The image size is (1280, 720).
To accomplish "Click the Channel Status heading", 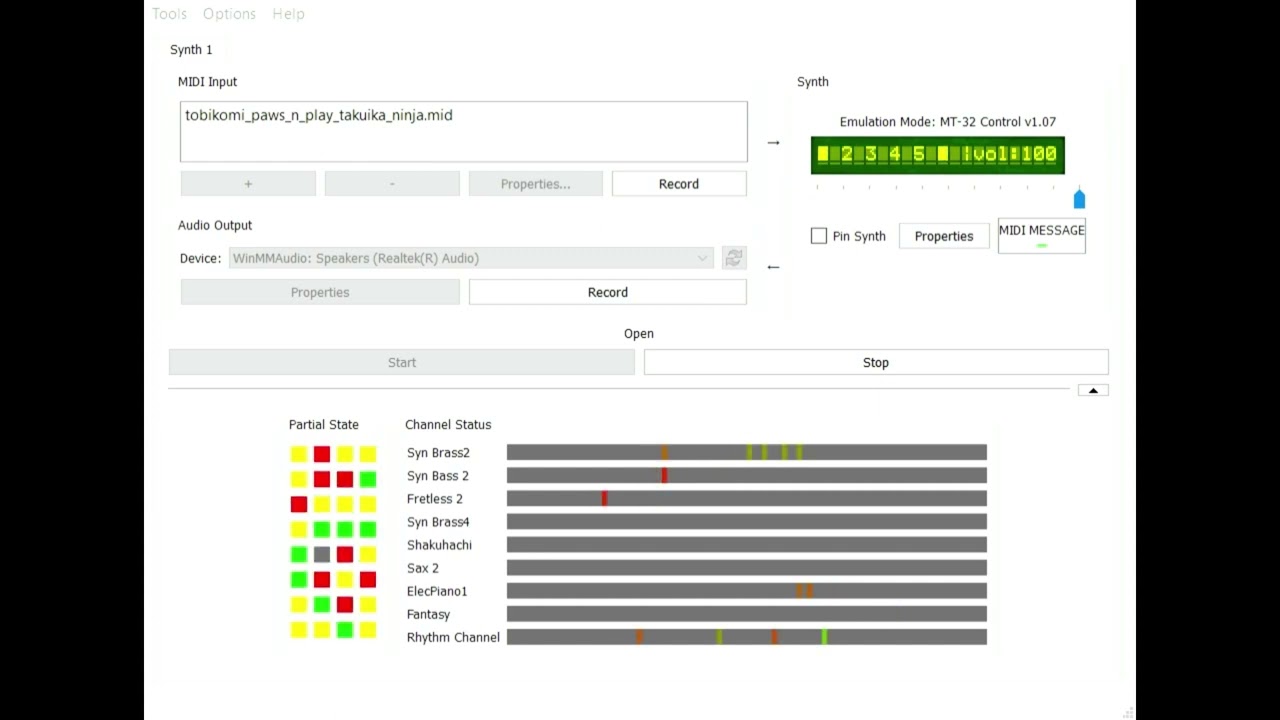I will [x=448, y=425].
